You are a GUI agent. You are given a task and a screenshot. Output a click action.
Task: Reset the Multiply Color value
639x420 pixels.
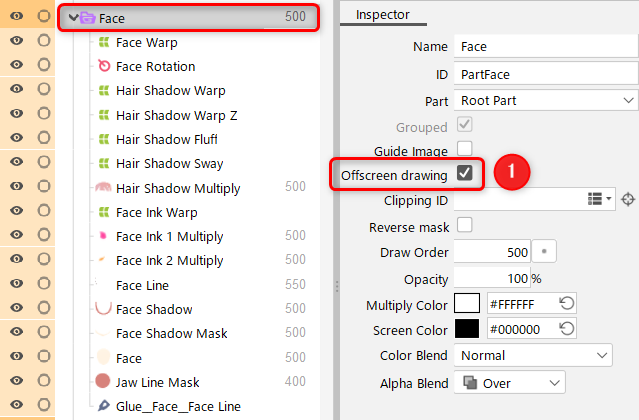tap(567, 304)
